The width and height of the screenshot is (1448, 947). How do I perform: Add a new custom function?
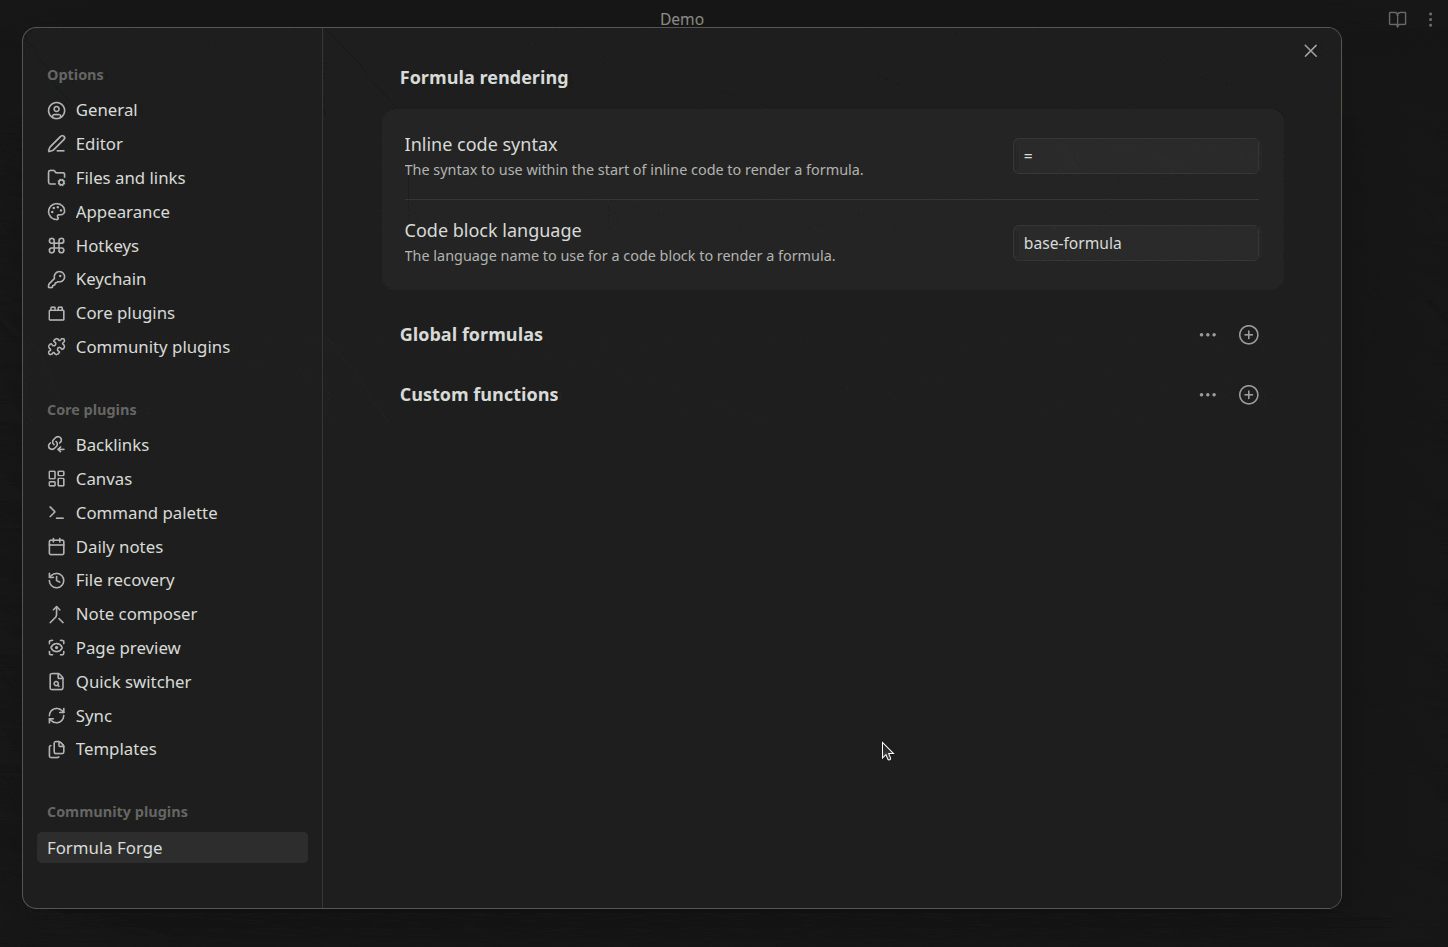1248,395
